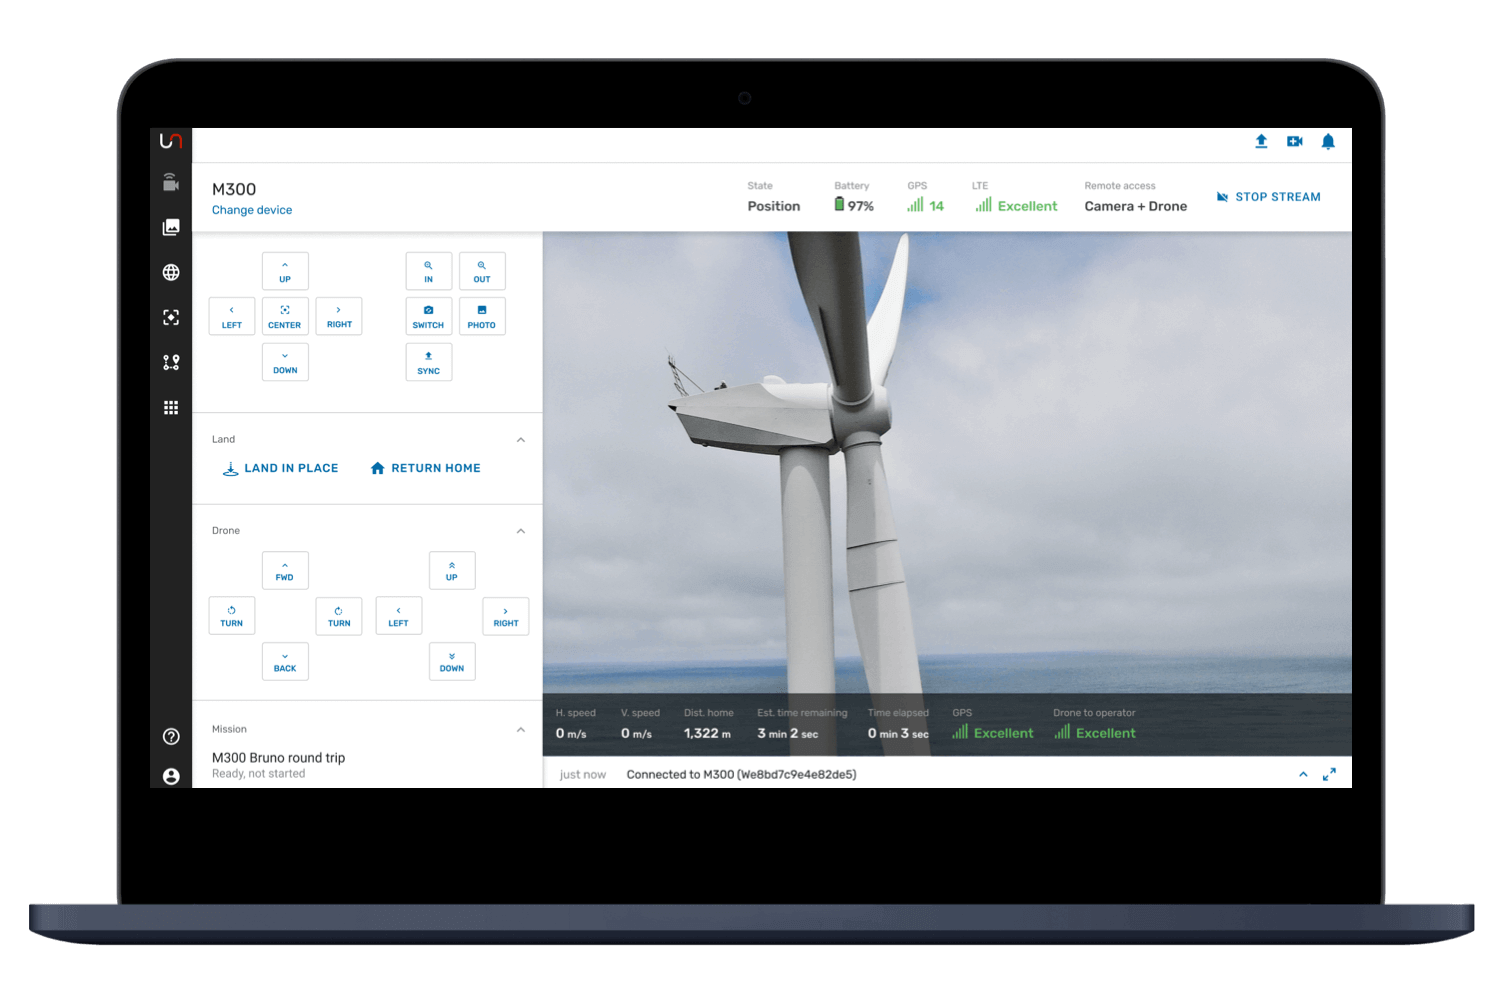Click Change device under M300
Viewport: 1500px width, 1000px height.
[x=251, y=210]
